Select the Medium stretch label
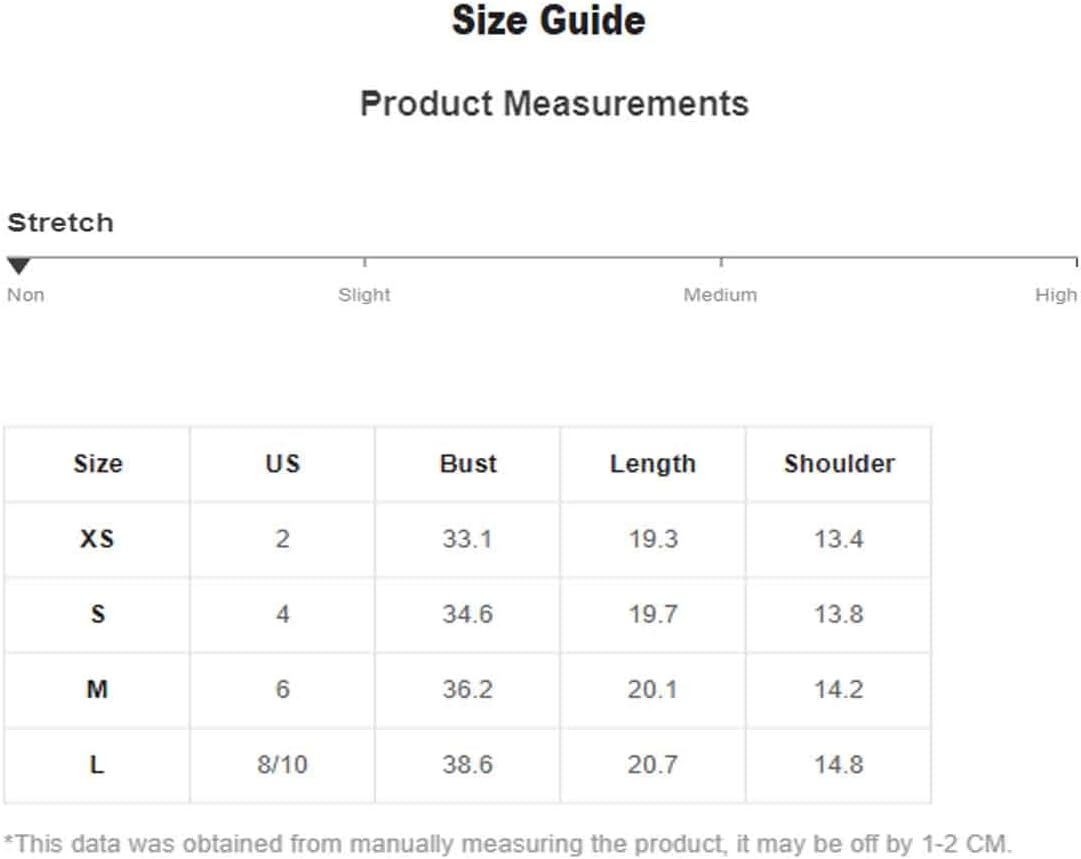This screenshot has width=1081, height=859. click(720, 295)
